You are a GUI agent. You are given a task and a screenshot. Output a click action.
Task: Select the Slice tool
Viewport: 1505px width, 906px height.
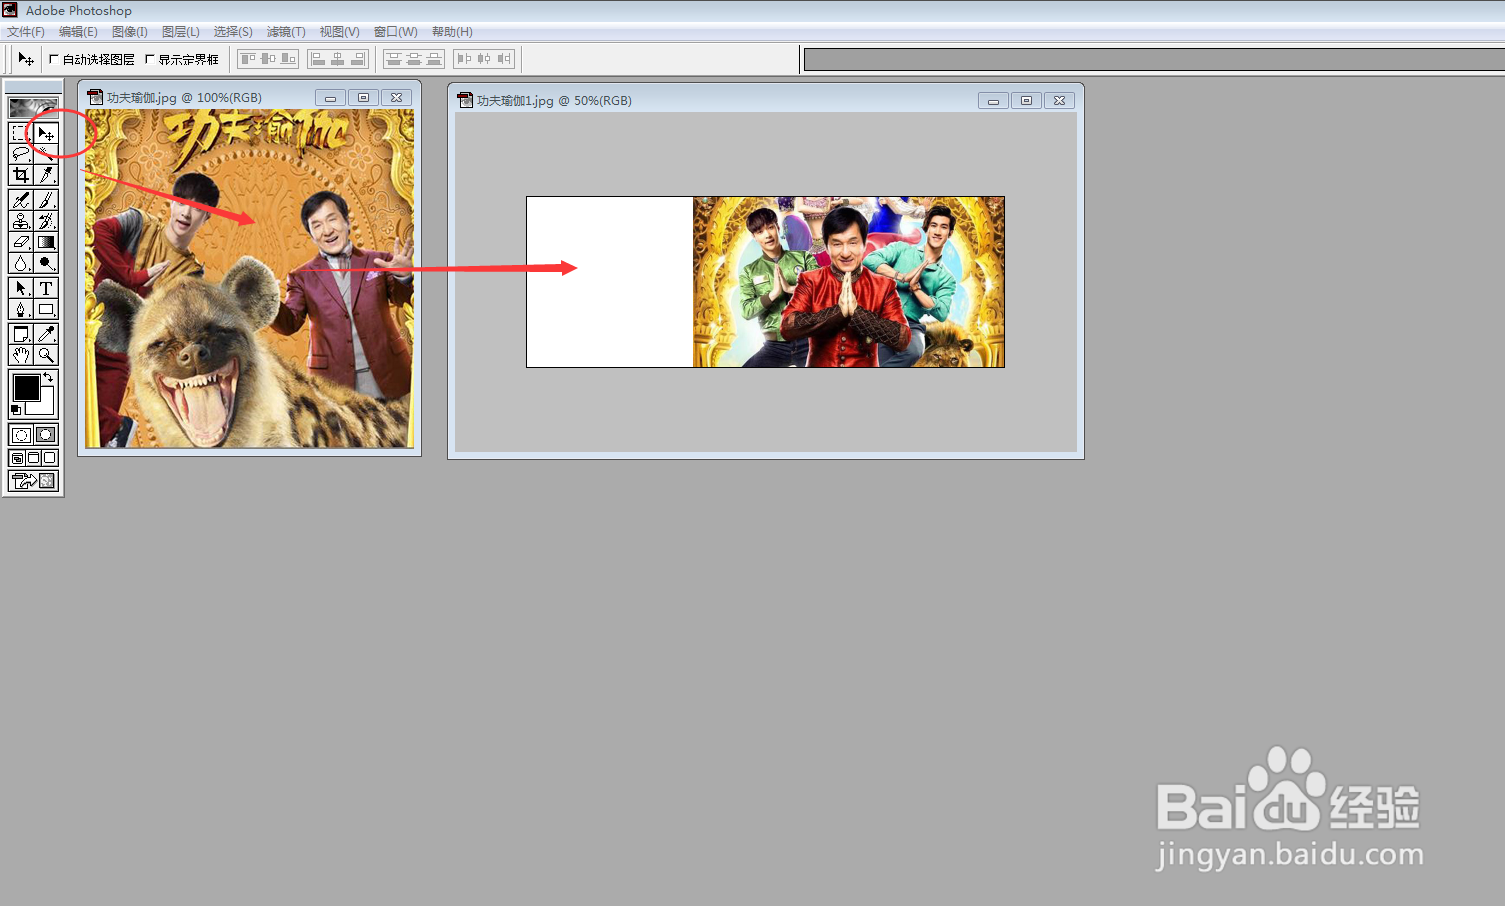[46, 175]
